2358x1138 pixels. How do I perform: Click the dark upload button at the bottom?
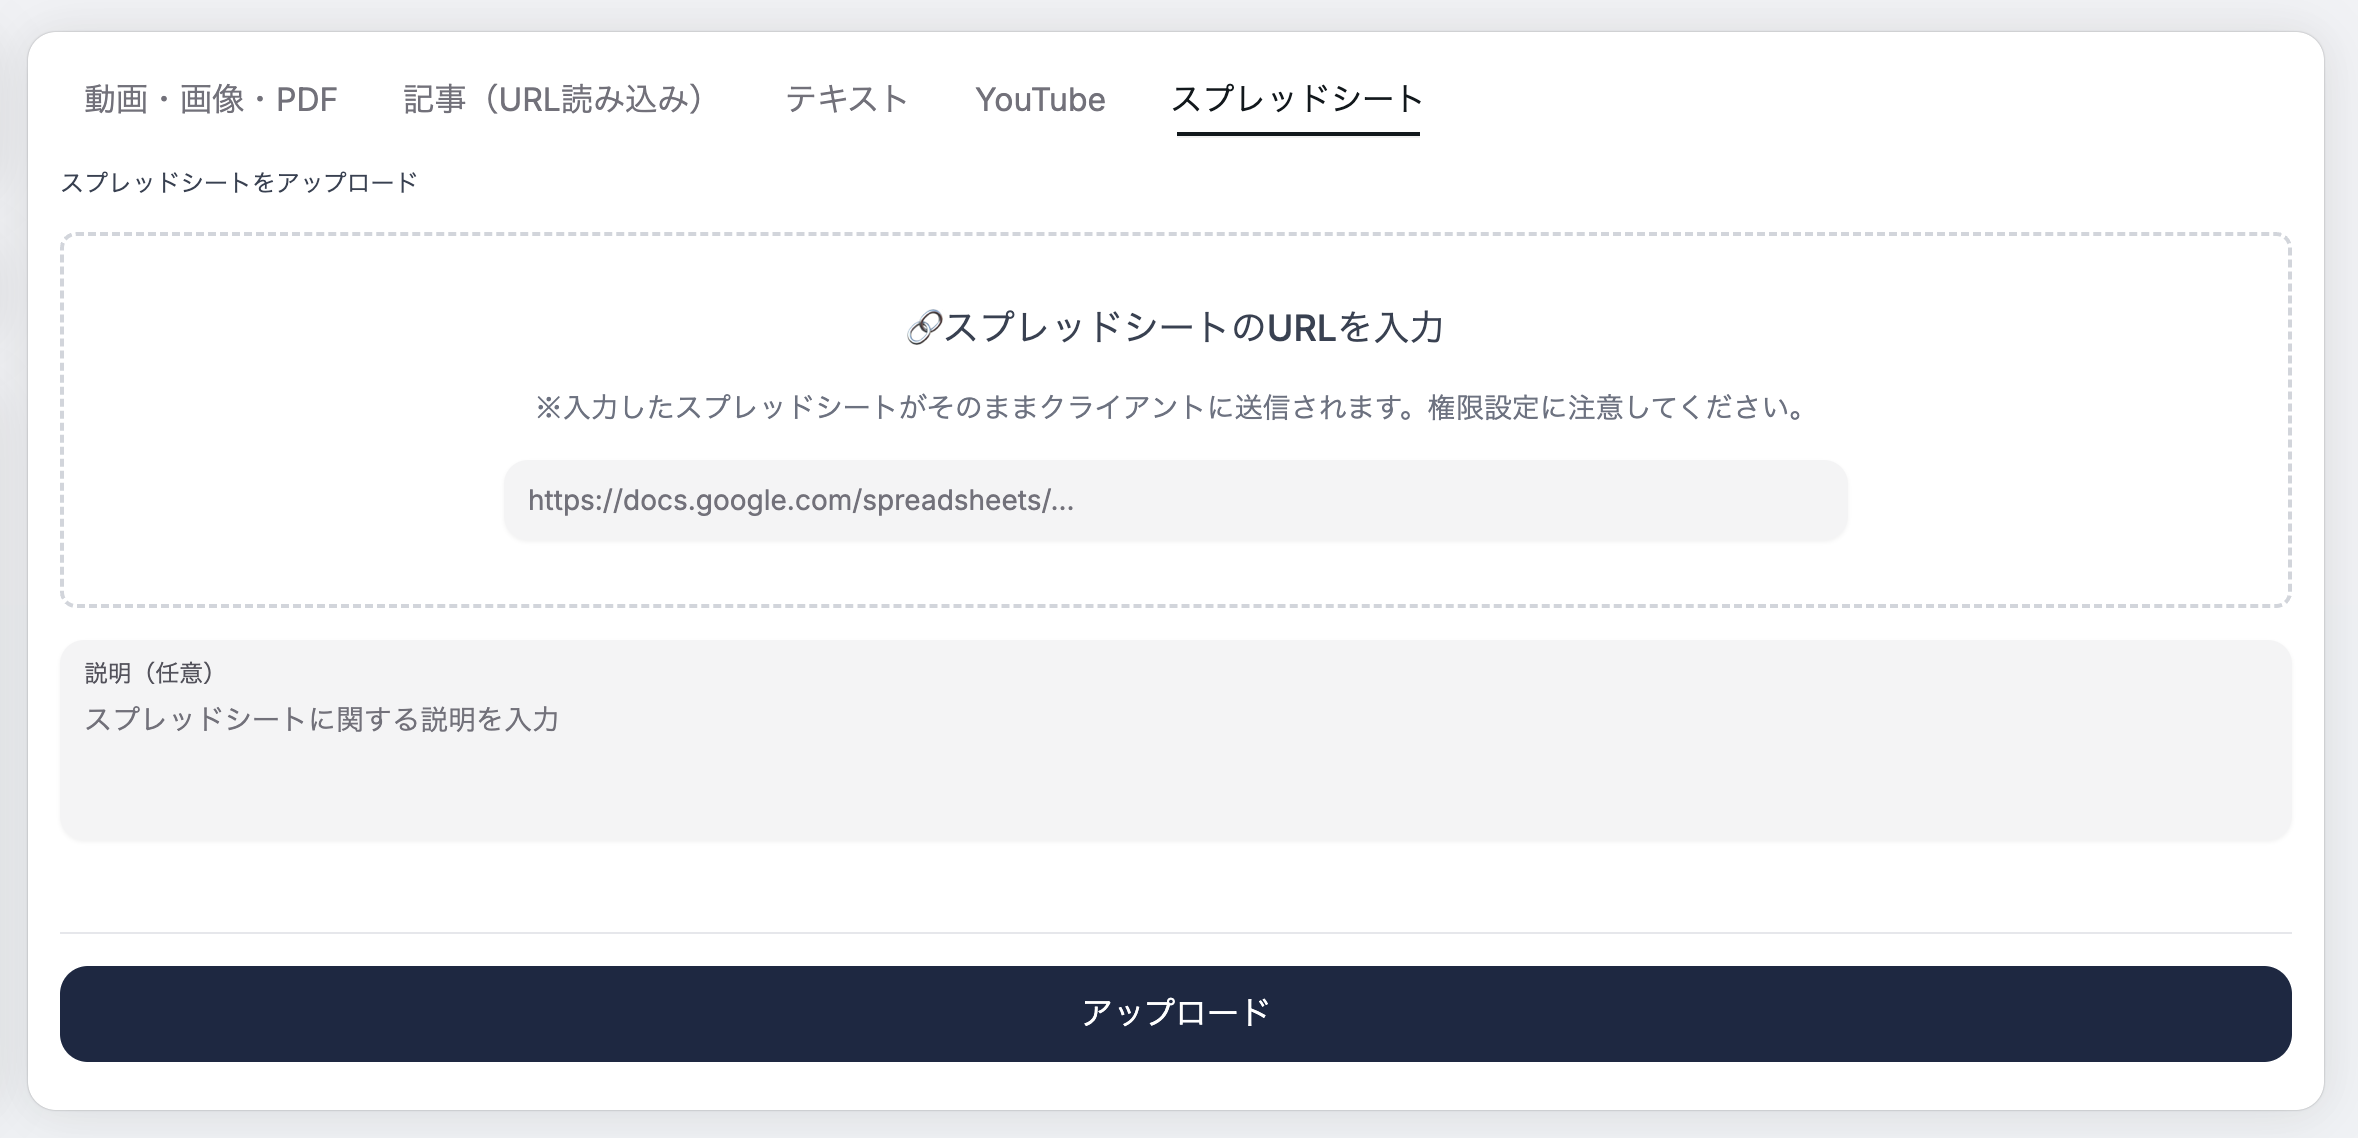pyautogui.click(x=1178, y=1012)
